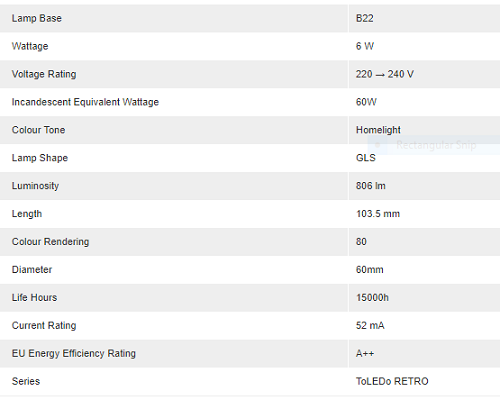Click EU Energy Efficiency Rating label
Image resolution: width=500 pixels, height=400 pixels.
pos(74,353)
